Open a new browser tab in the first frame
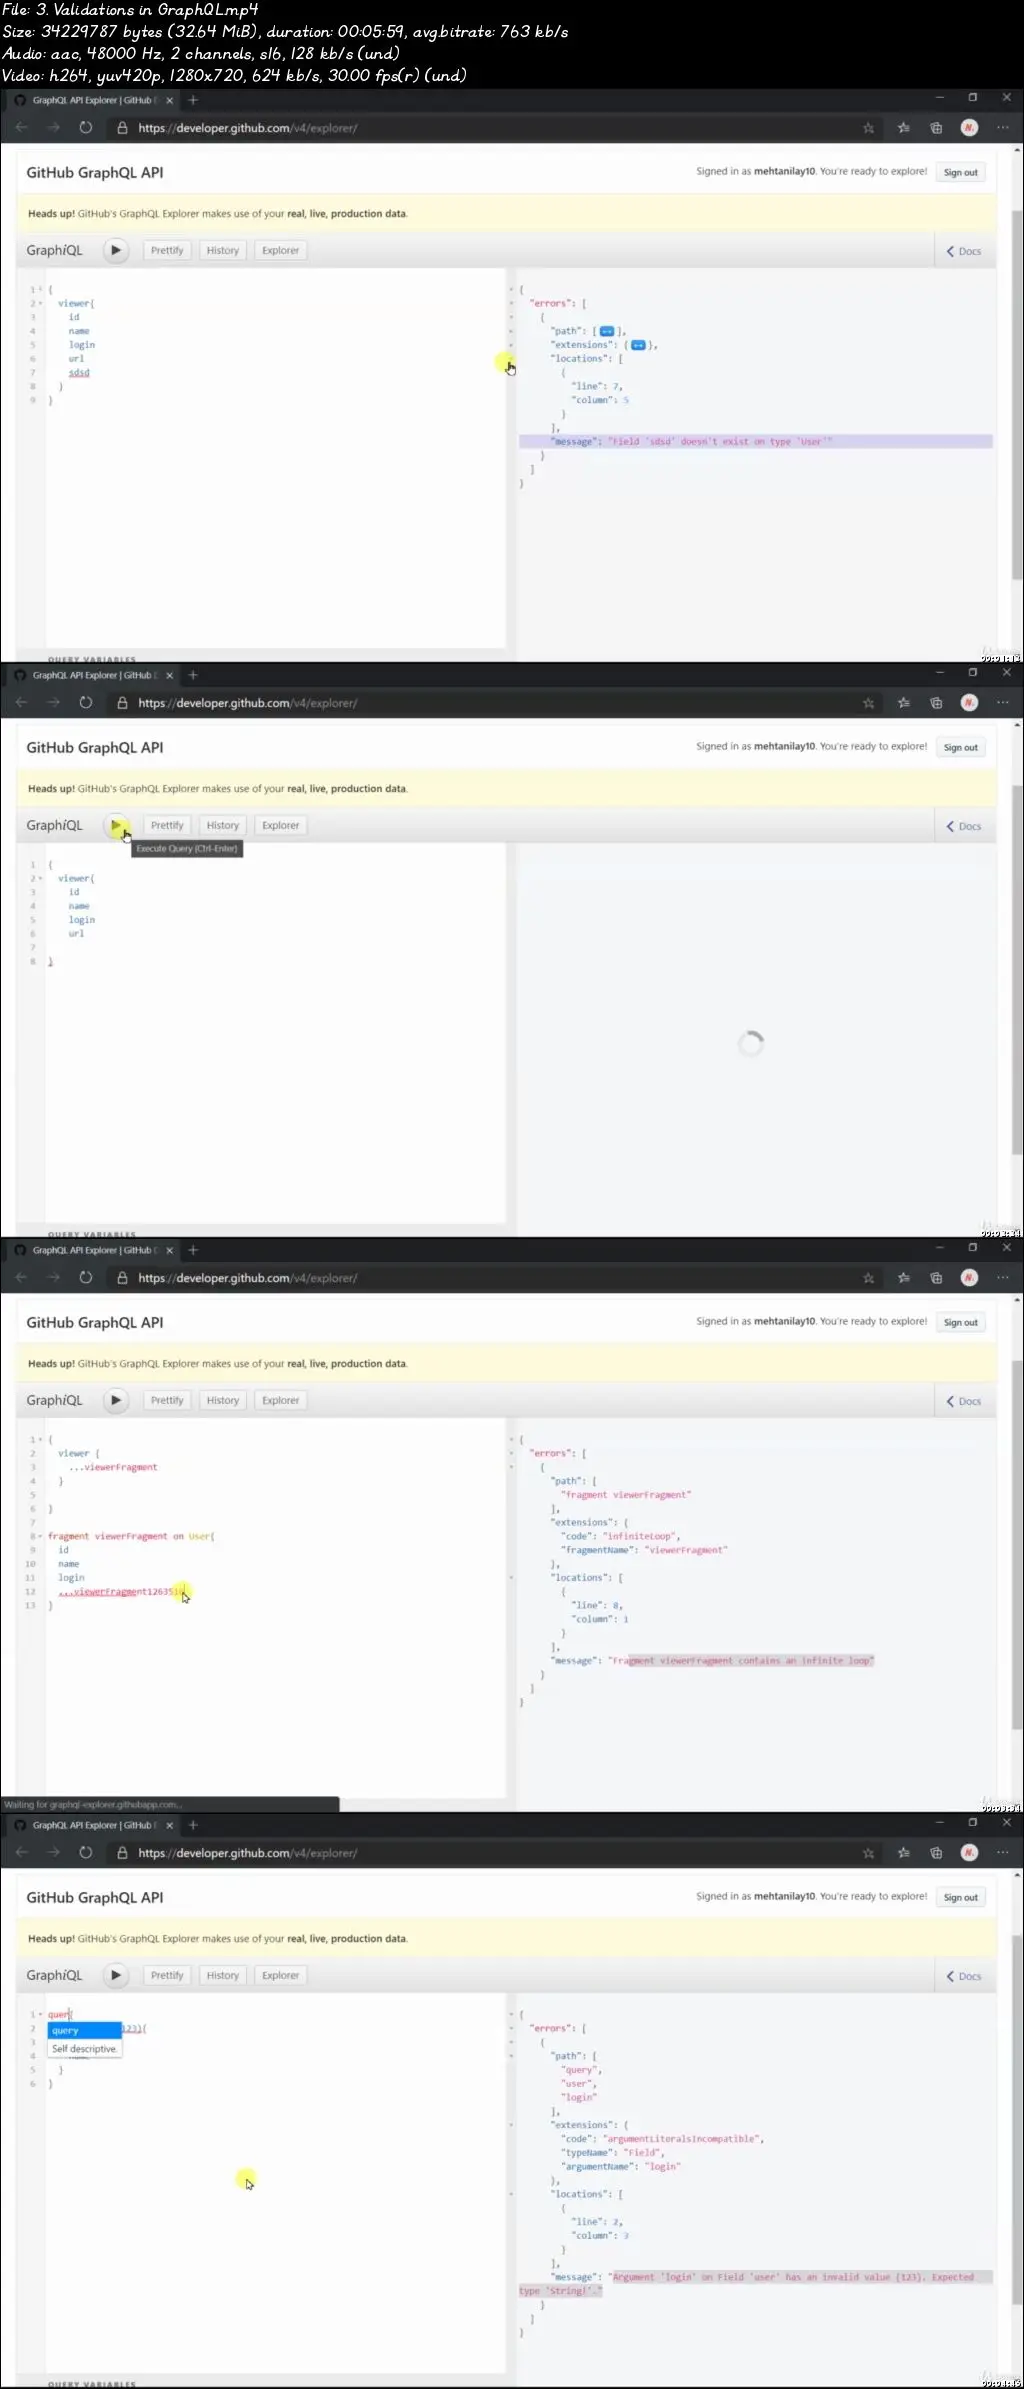The height and width of the screenshot is (2389, 1024). (193, 100)
